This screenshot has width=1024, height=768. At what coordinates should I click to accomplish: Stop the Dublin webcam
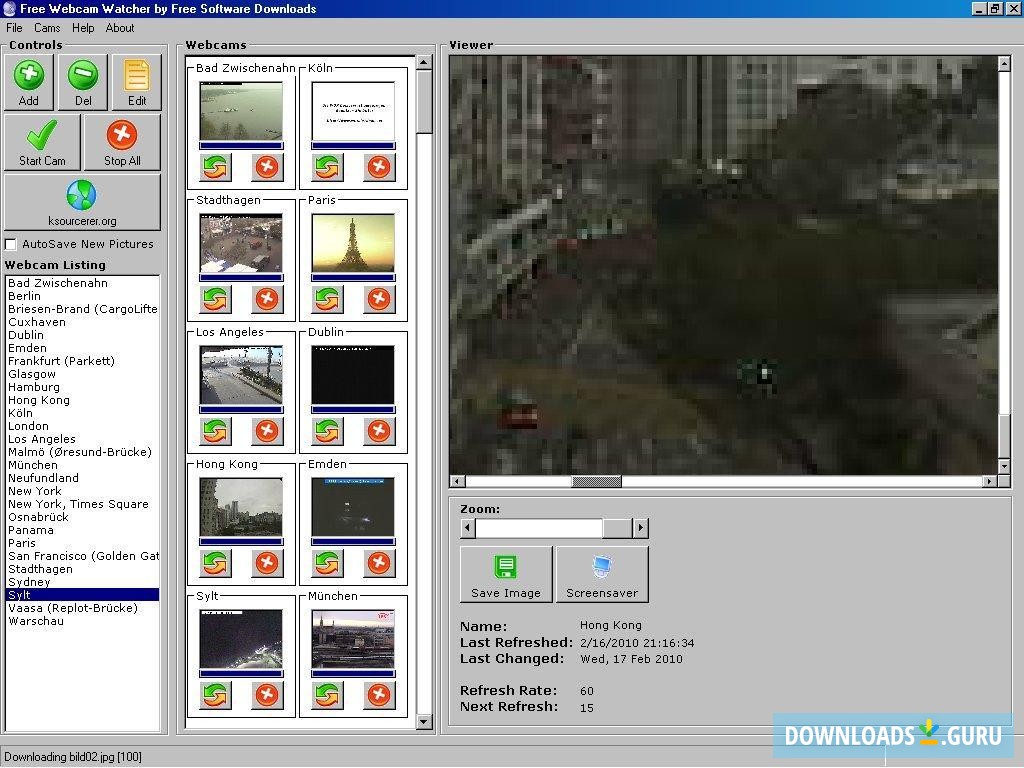point(379,431)
